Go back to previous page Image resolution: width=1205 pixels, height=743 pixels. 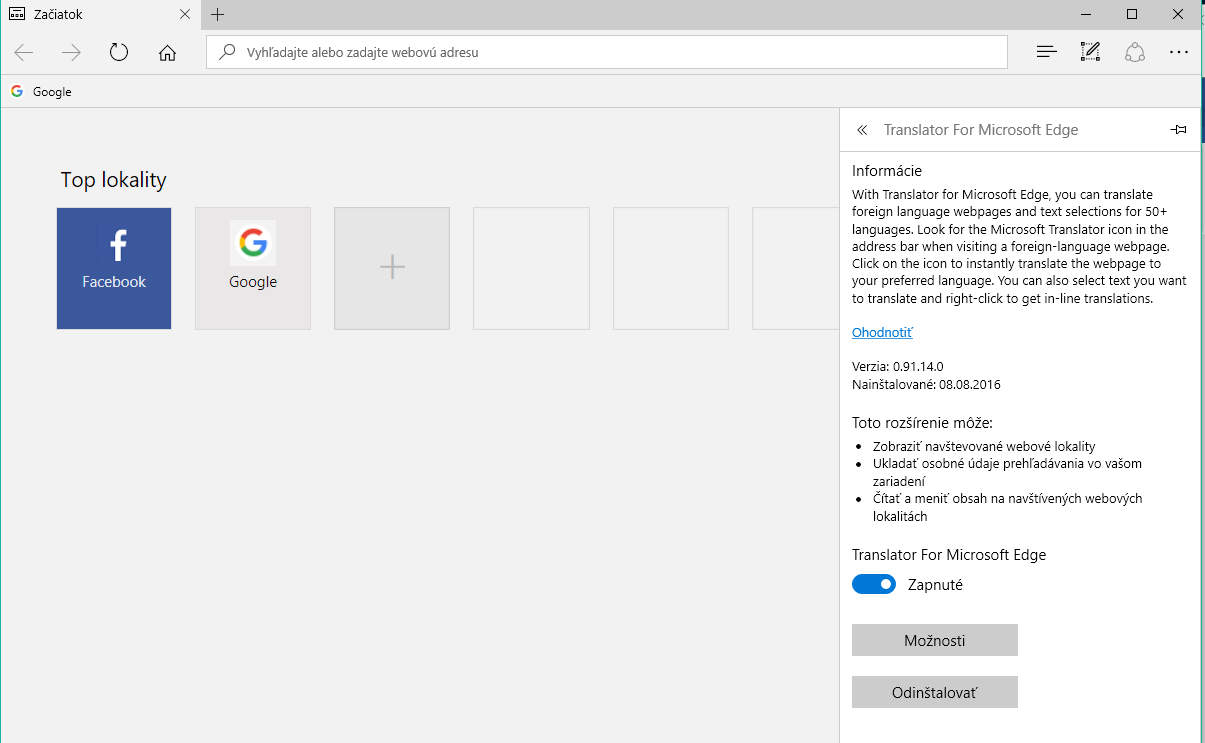[24, 52]
